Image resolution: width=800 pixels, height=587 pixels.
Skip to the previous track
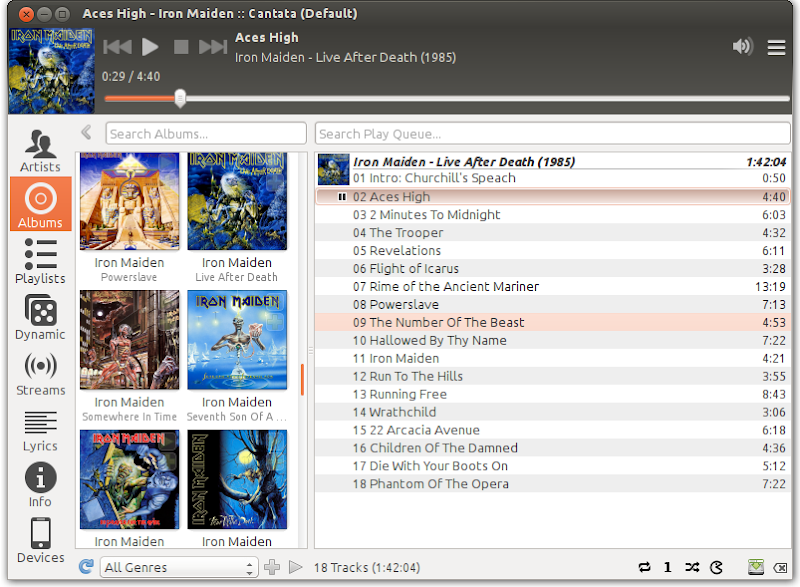[117, 47]
